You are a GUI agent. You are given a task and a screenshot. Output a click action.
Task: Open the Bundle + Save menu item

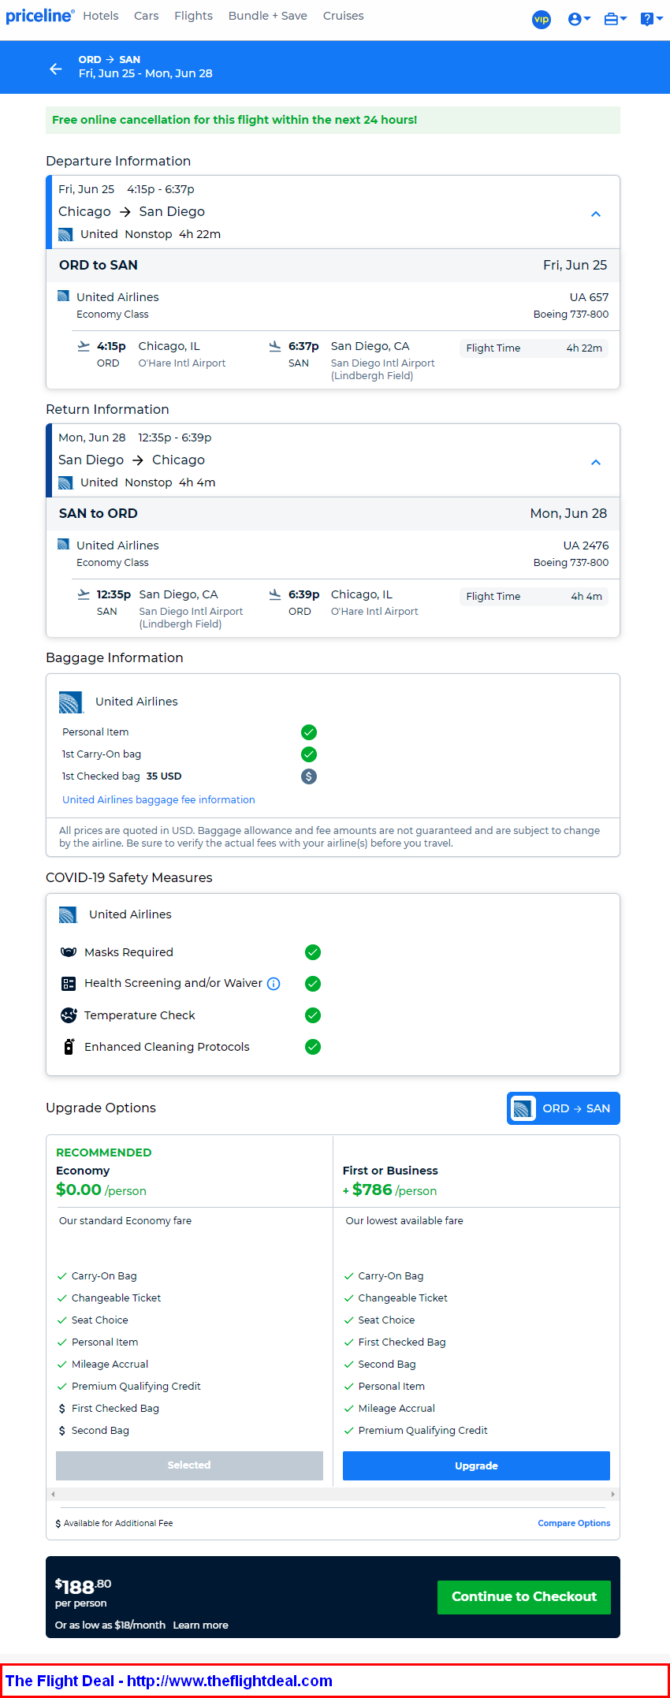click(267, 16)
